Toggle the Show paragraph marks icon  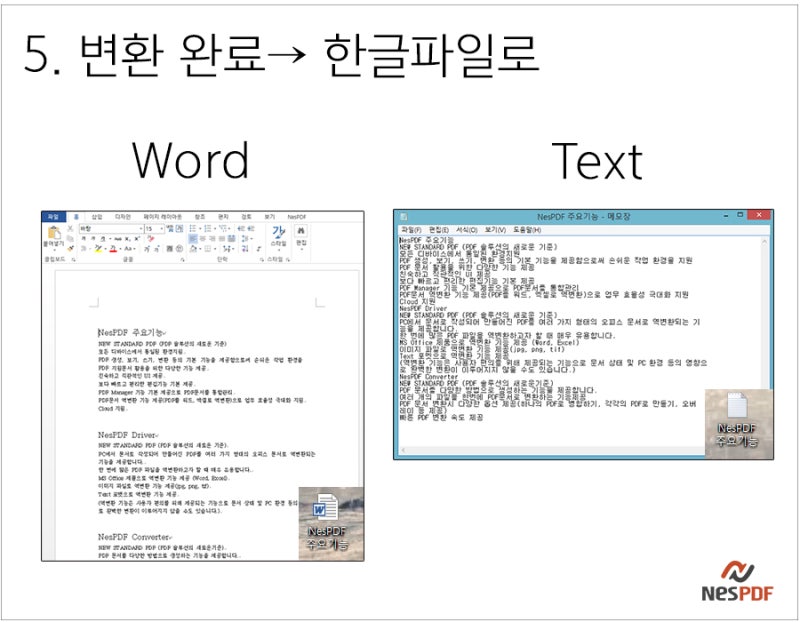[258, 248]
